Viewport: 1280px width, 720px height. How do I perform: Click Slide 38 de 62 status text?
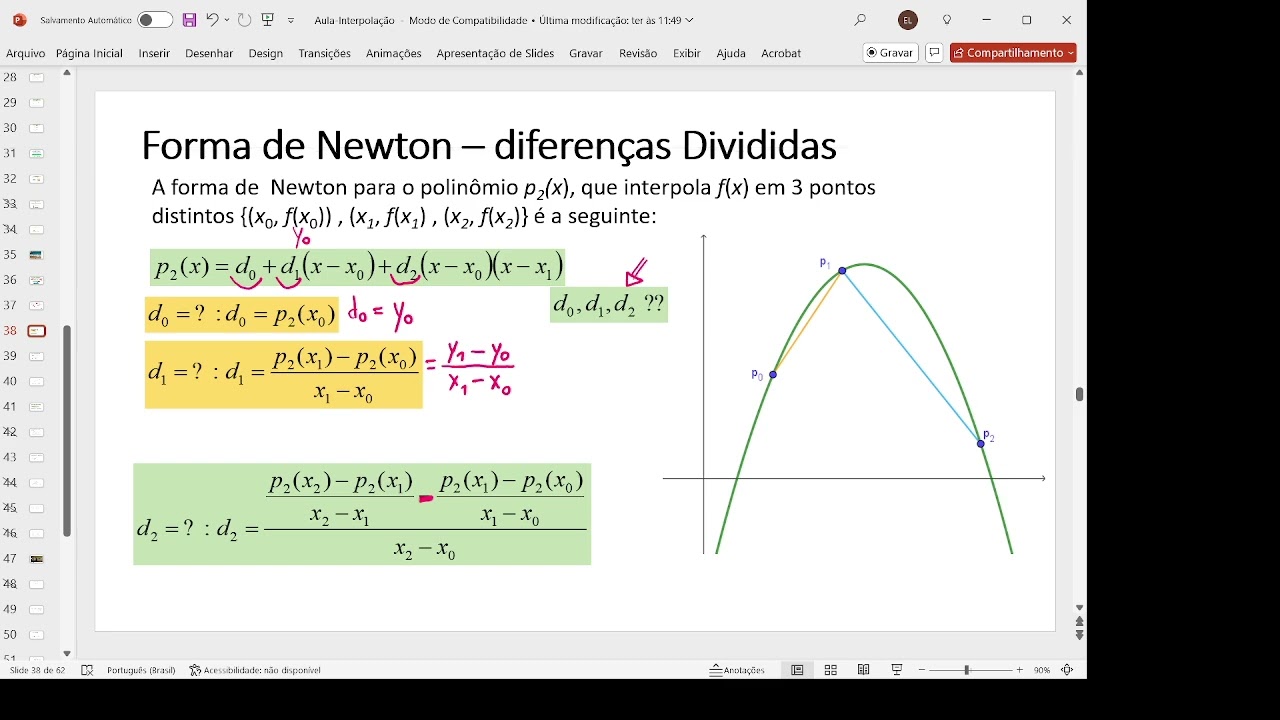click(38, 670)
